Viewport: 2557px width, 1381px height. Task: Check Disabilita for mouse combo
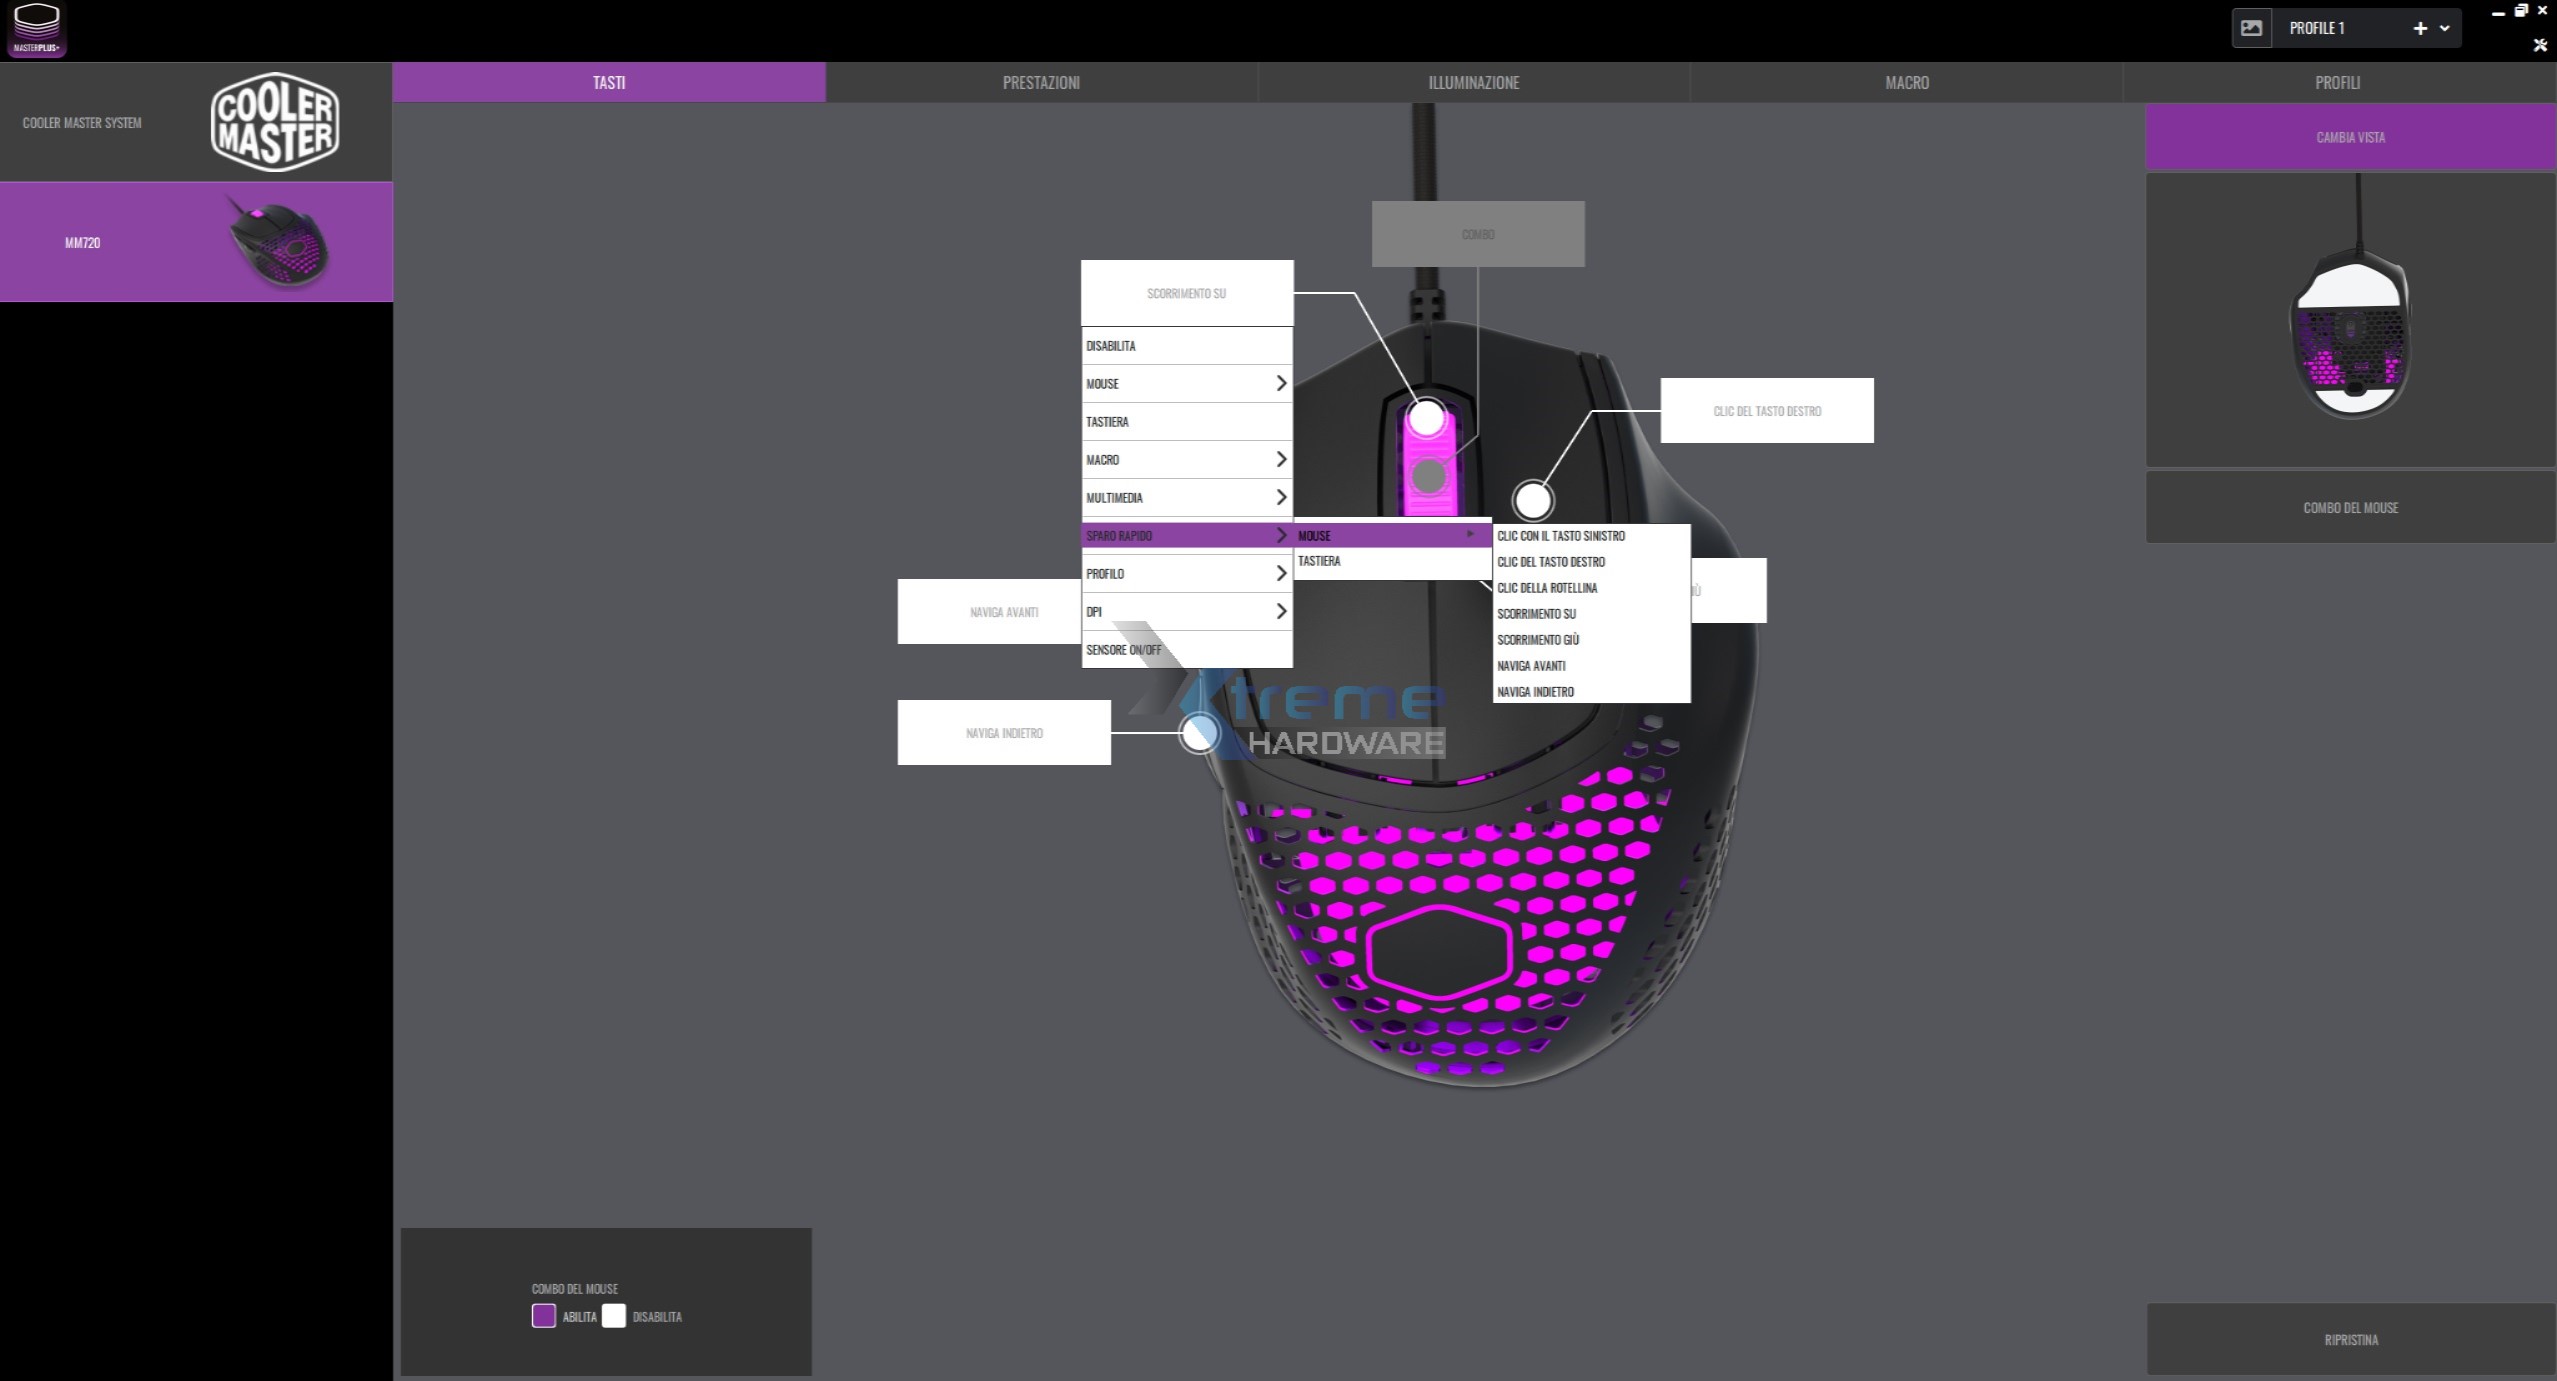coord(614,1316)
